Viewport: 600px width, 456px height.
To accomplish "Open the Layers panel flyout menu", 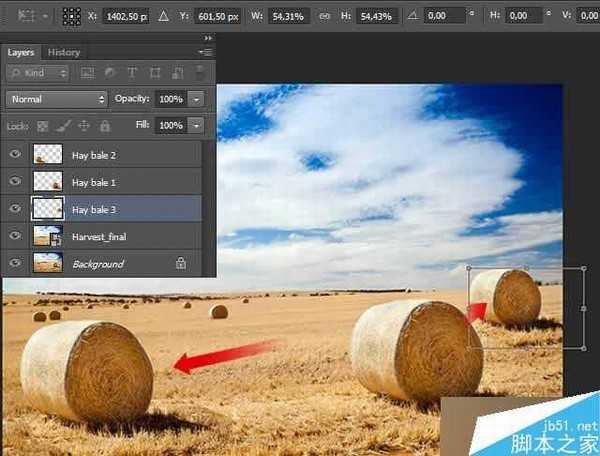I will click(x=205, y=52).
